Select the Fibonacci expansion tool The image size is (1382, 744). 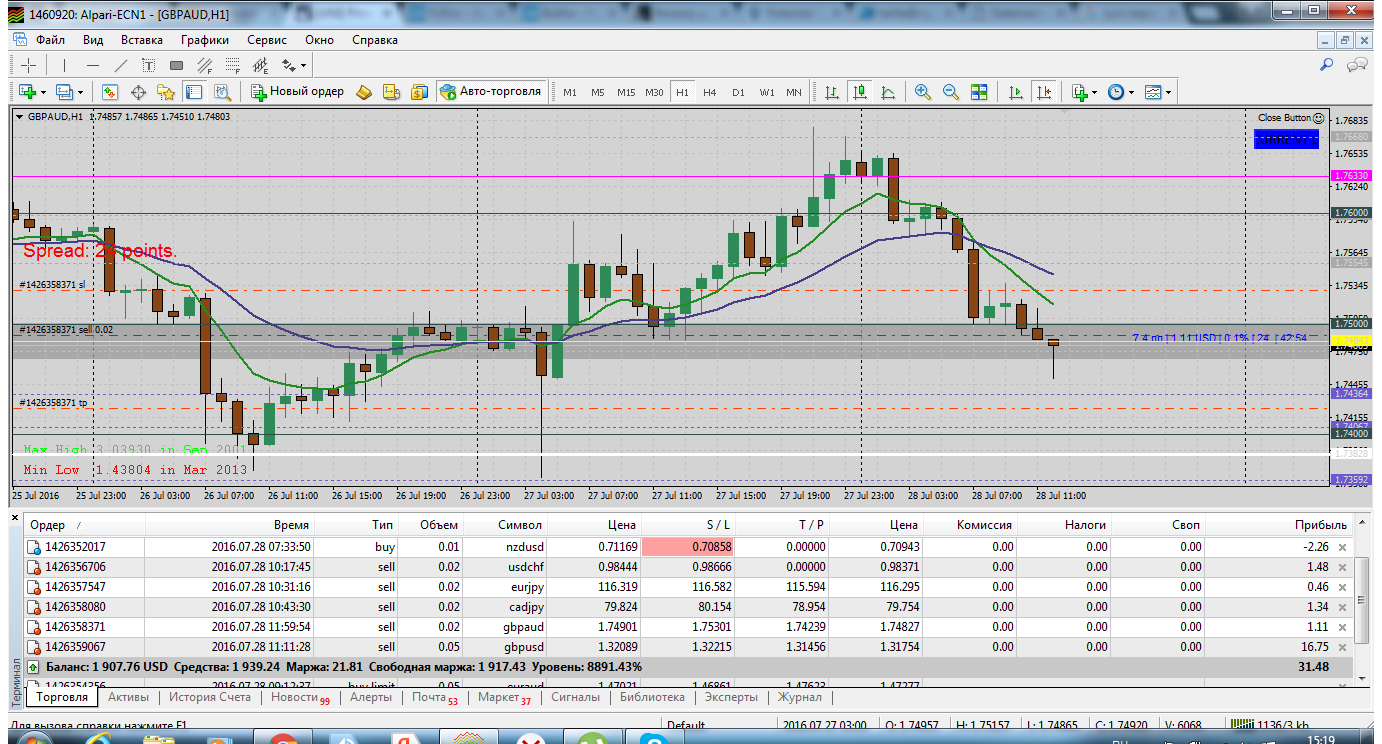[261, 65]
